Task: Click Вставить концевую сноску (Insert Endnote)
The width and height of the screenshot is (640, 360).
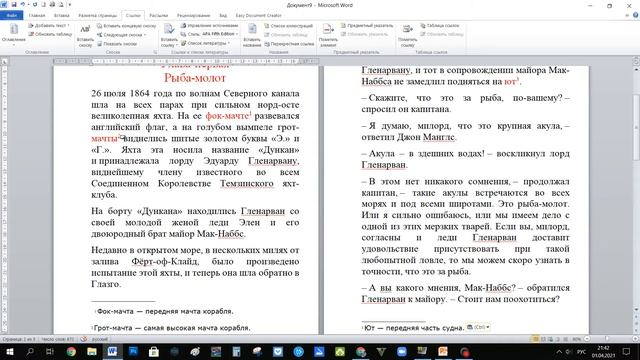Action: 126,26
